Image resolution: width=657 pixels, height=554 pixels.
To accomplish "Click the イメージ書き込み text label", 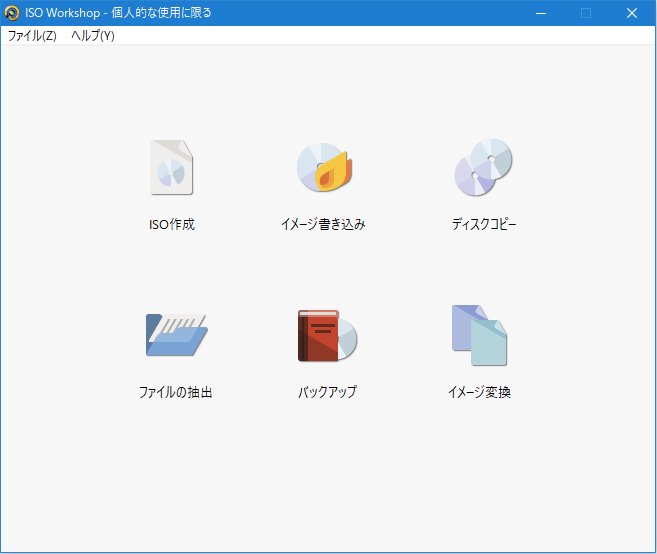I will coord(323,225).
